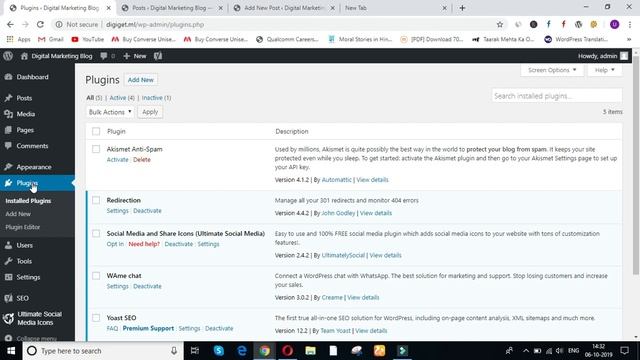Click the Yoast icon in admin bar
The height and width of the screenshot is (360, 640).
(158, 56)
